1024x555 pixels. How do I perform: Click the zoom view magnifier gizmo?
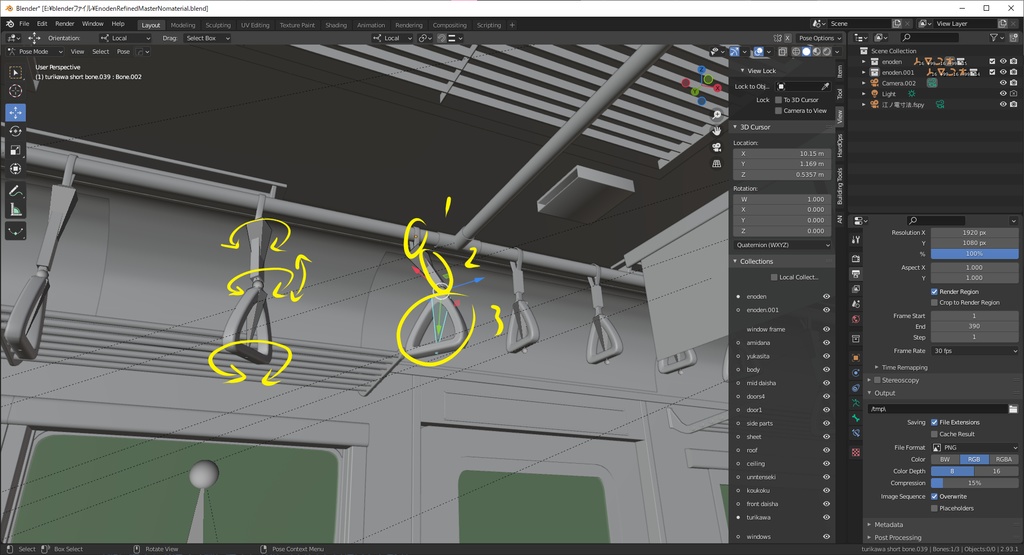[x=716, y=115]
